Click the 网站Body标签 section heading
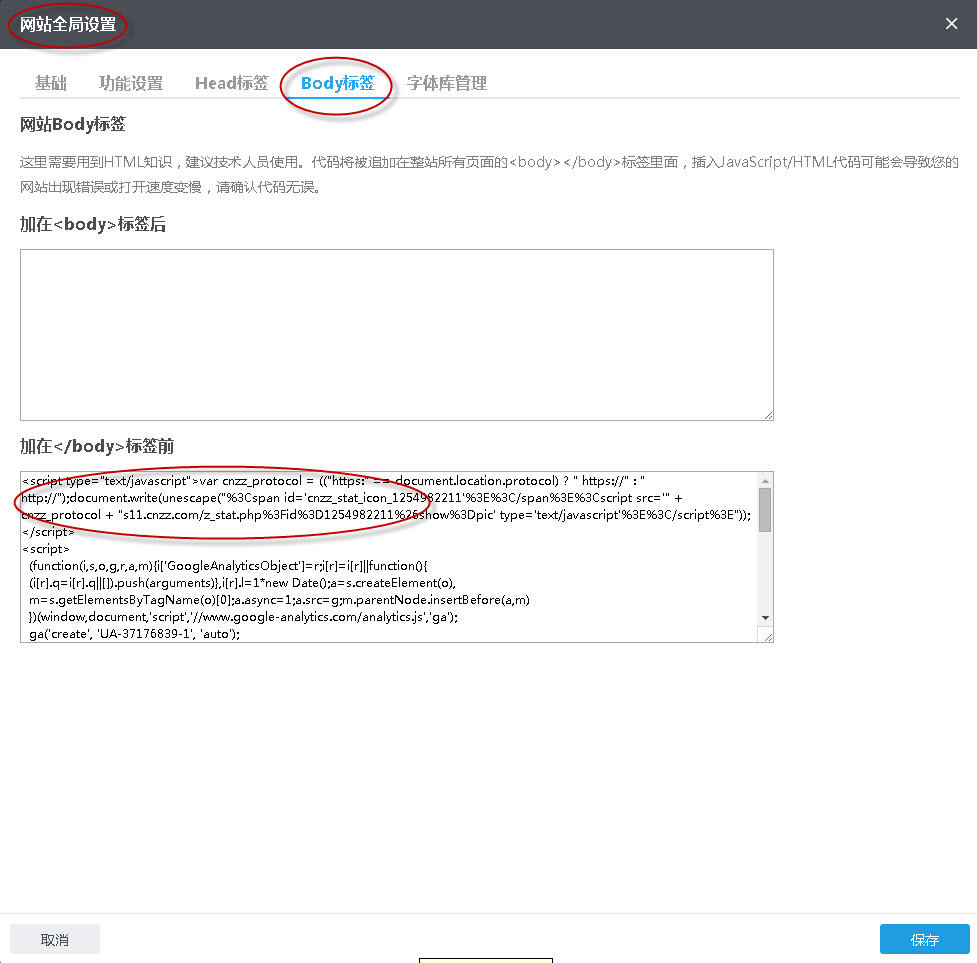 (x=71, y=123)
